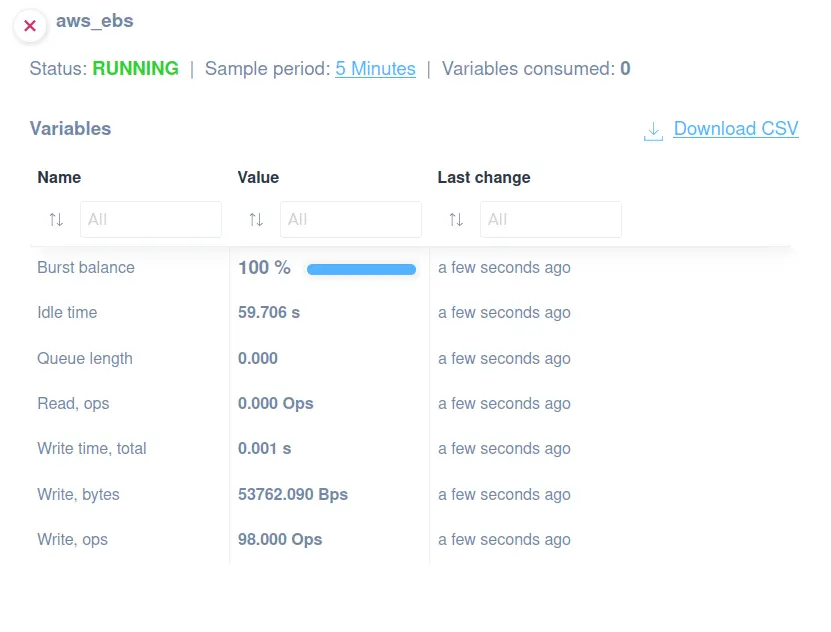Click last change time for Write, ops
This screenshot has height=632, width=831.
click(x=505, y=540)
